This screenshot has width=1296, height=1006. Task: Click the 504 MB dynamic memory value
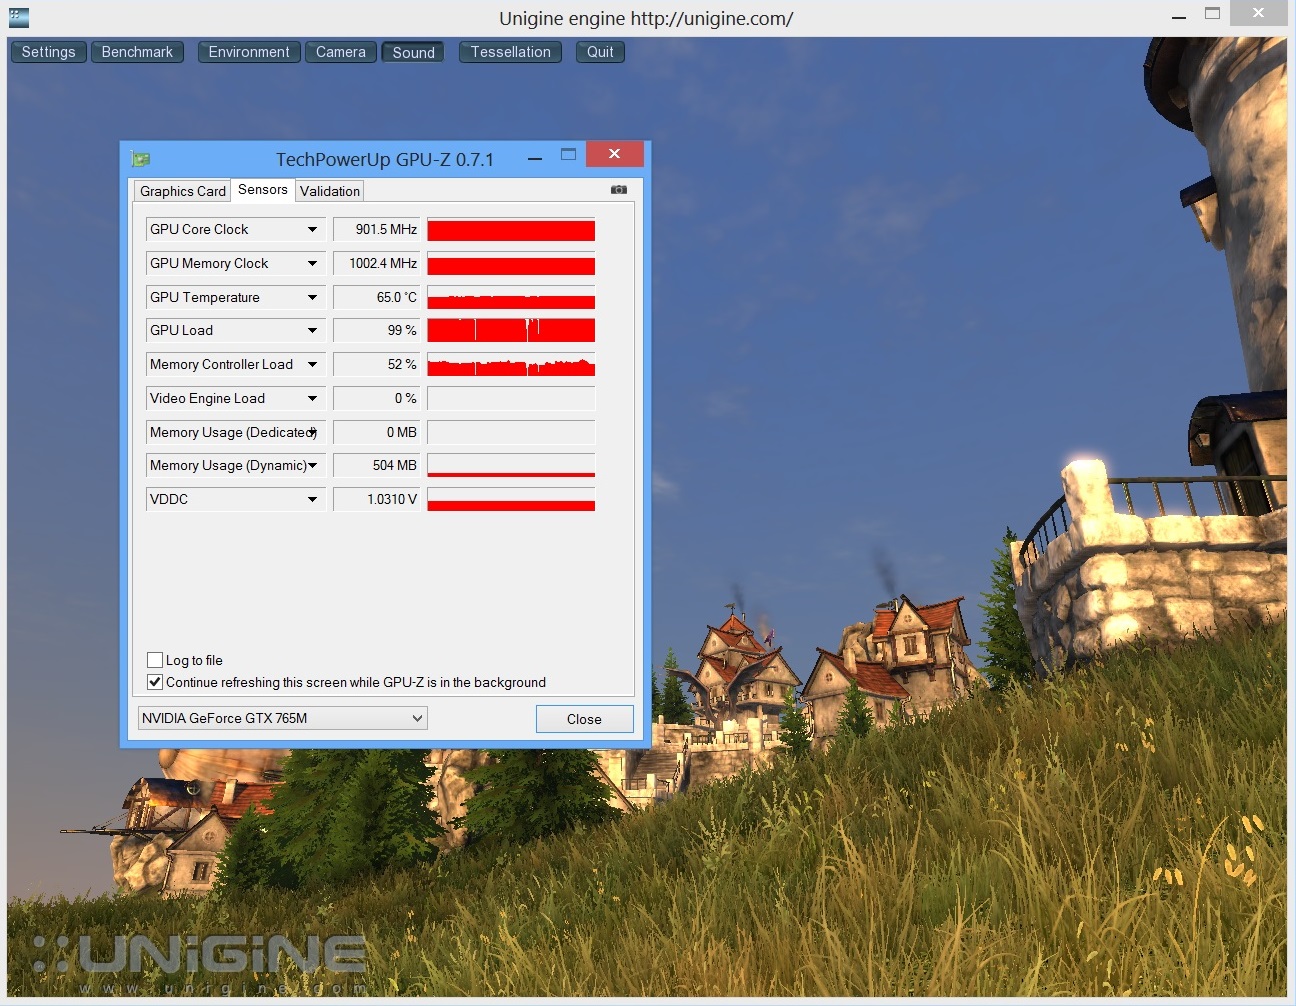pyautogui.click(x=377, y=466)
